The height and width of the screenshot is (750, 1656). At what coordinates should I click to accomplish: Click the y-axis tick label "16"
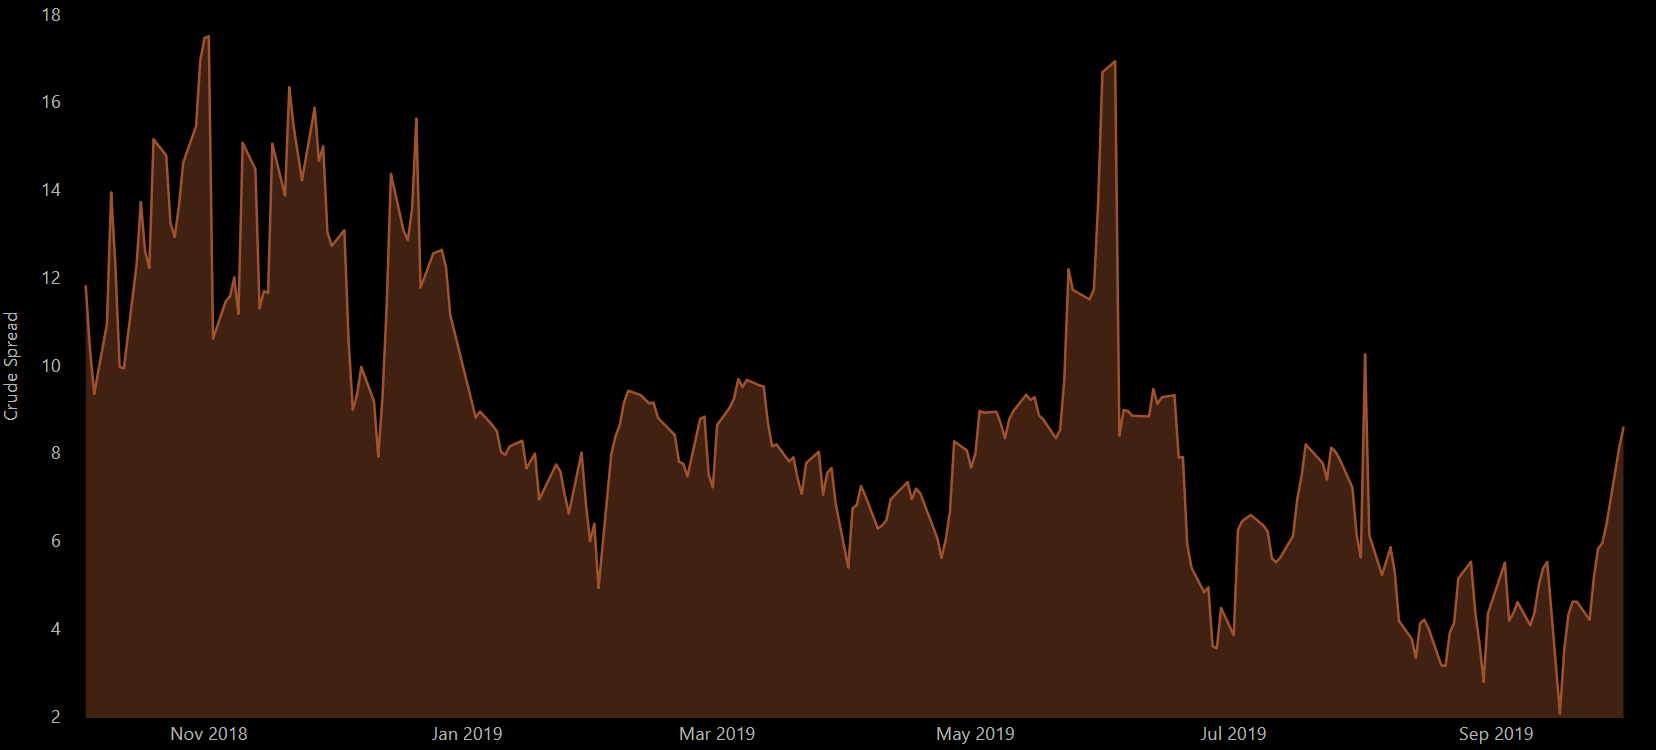point(51,102)
